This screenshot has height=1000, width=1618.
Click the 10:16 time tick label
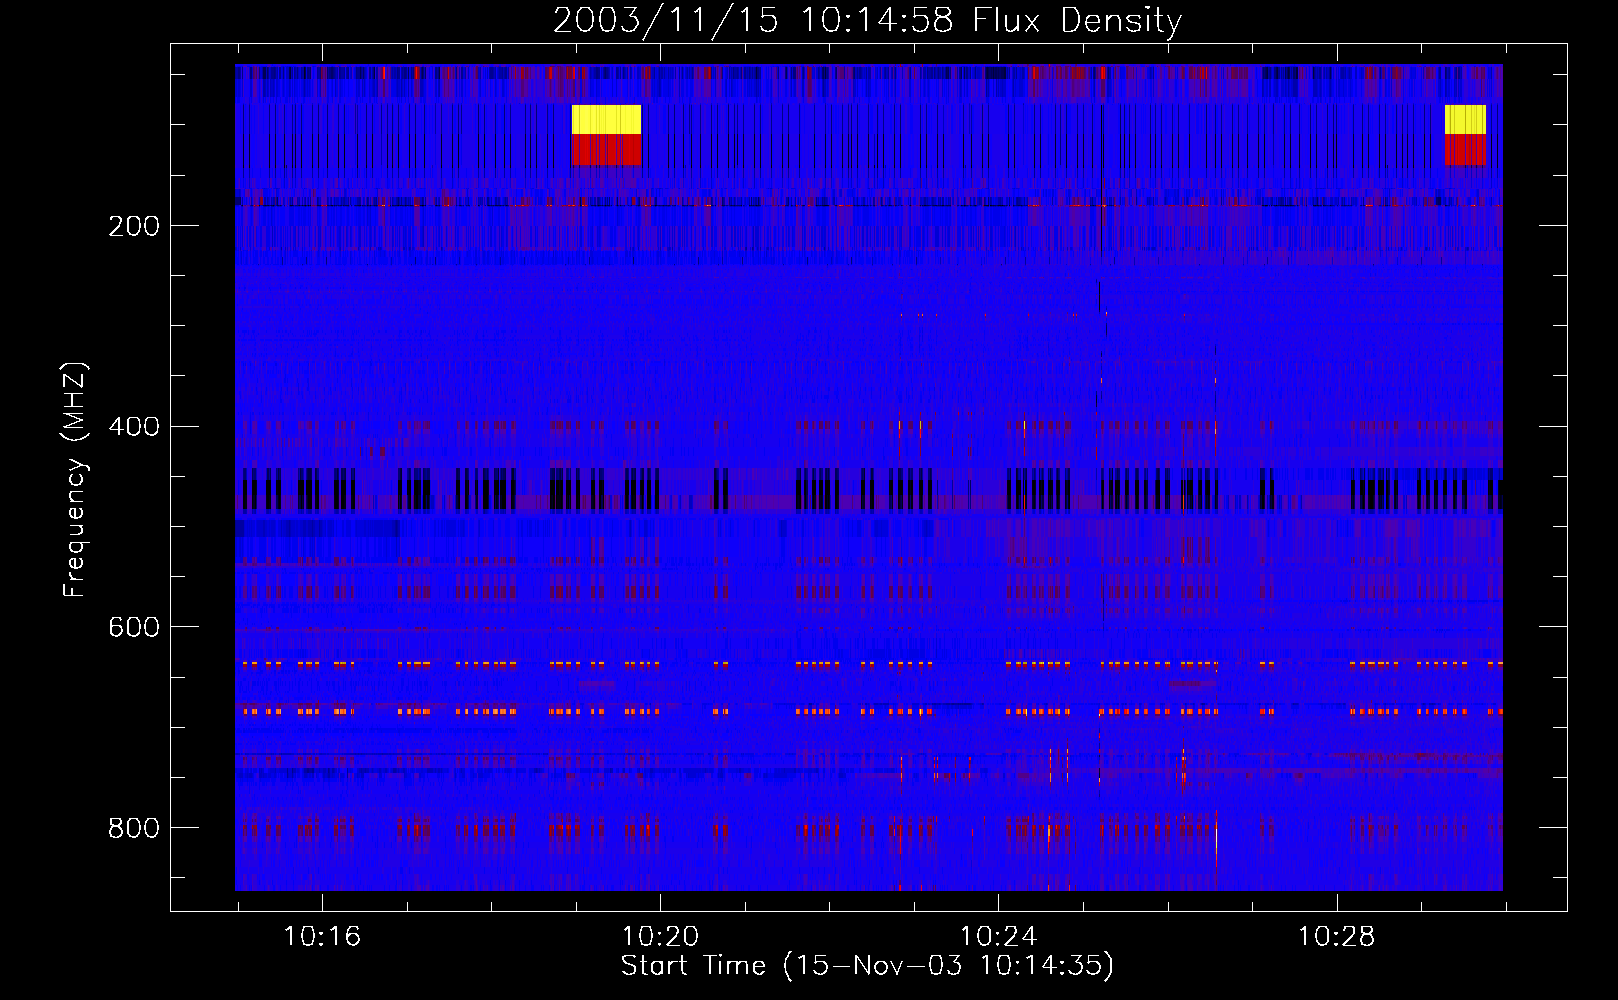[x=322, y=937]
